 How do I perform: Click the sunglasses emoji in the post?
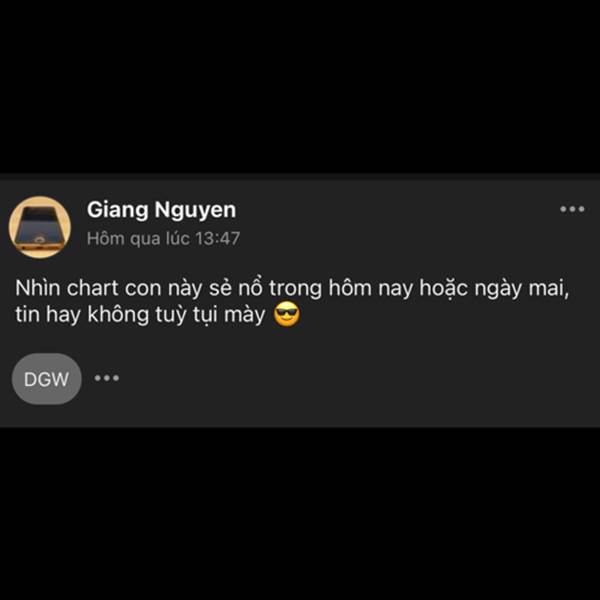(x=287, y=315)
